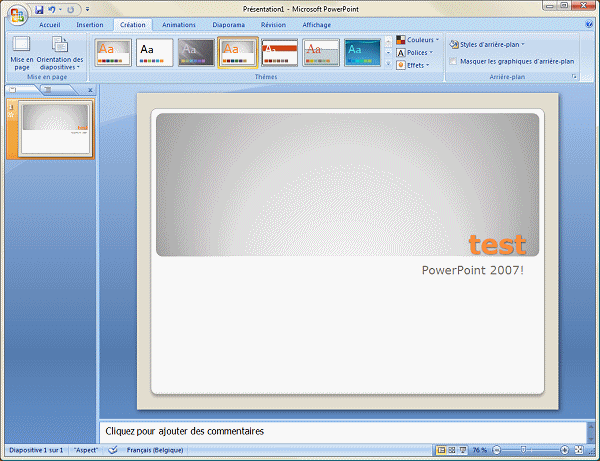600x461 pixels.
Task: Tick Masquer les graphiques d'arrière-plan checkbox
Action: pyautogui.click(x=453, y=61)
